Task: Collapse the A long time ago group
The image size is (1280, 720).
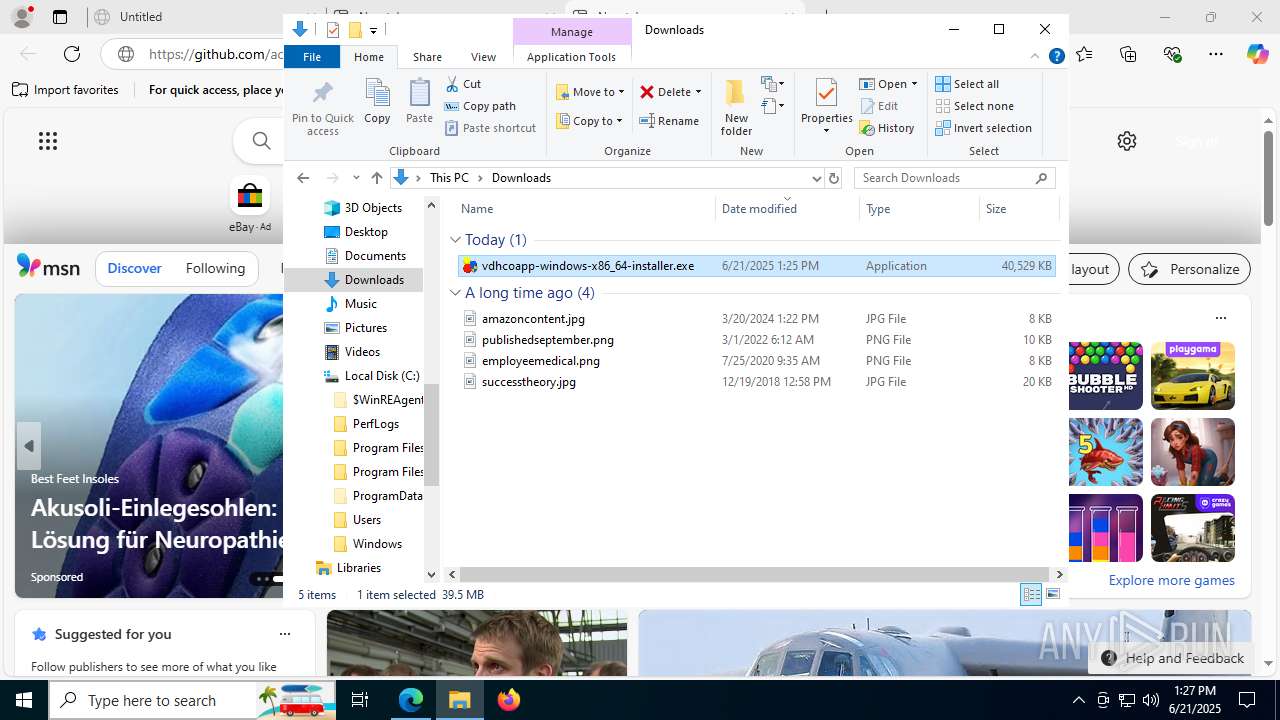Action: 455,293
